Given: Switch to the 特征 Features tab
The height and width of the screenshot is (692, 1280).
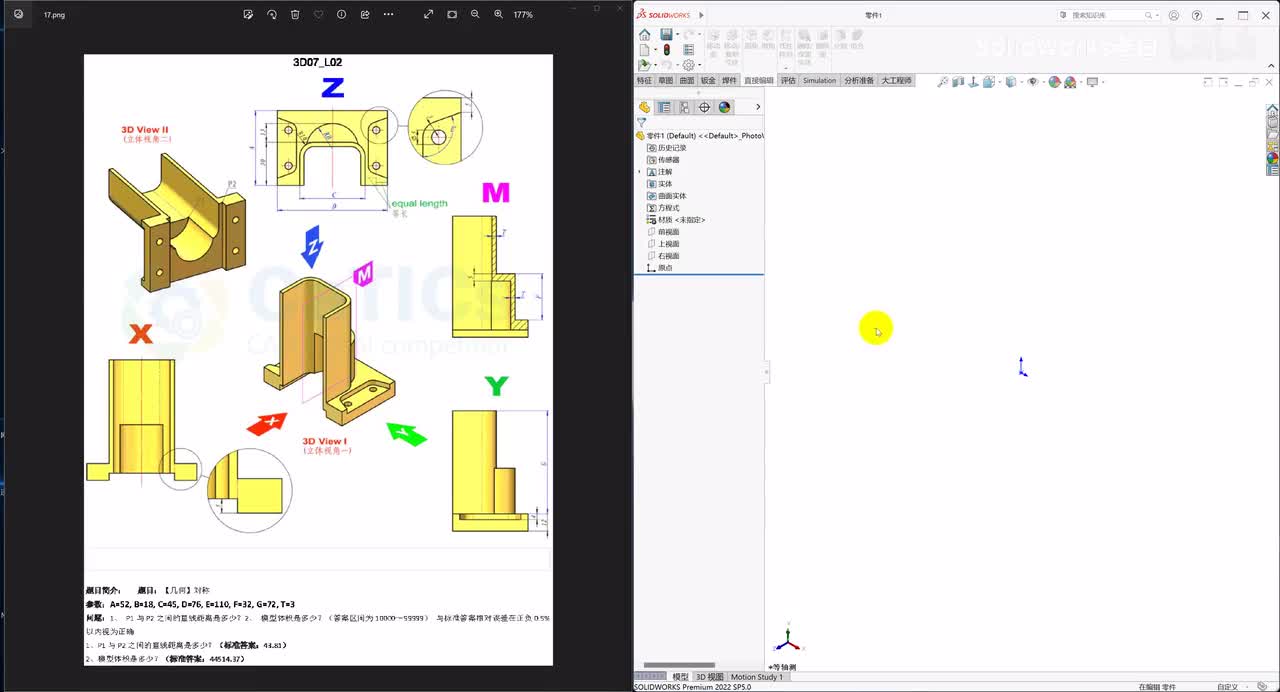Looking at the screenshot, I should click(x=644, y=80).
